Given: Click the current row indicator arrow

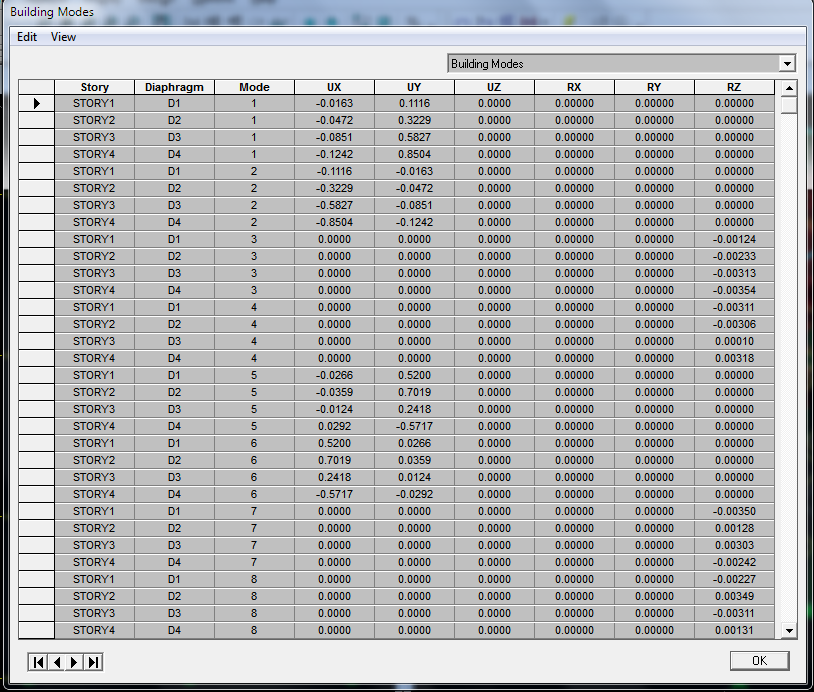Looking at the screenshot, I should 36,103.
